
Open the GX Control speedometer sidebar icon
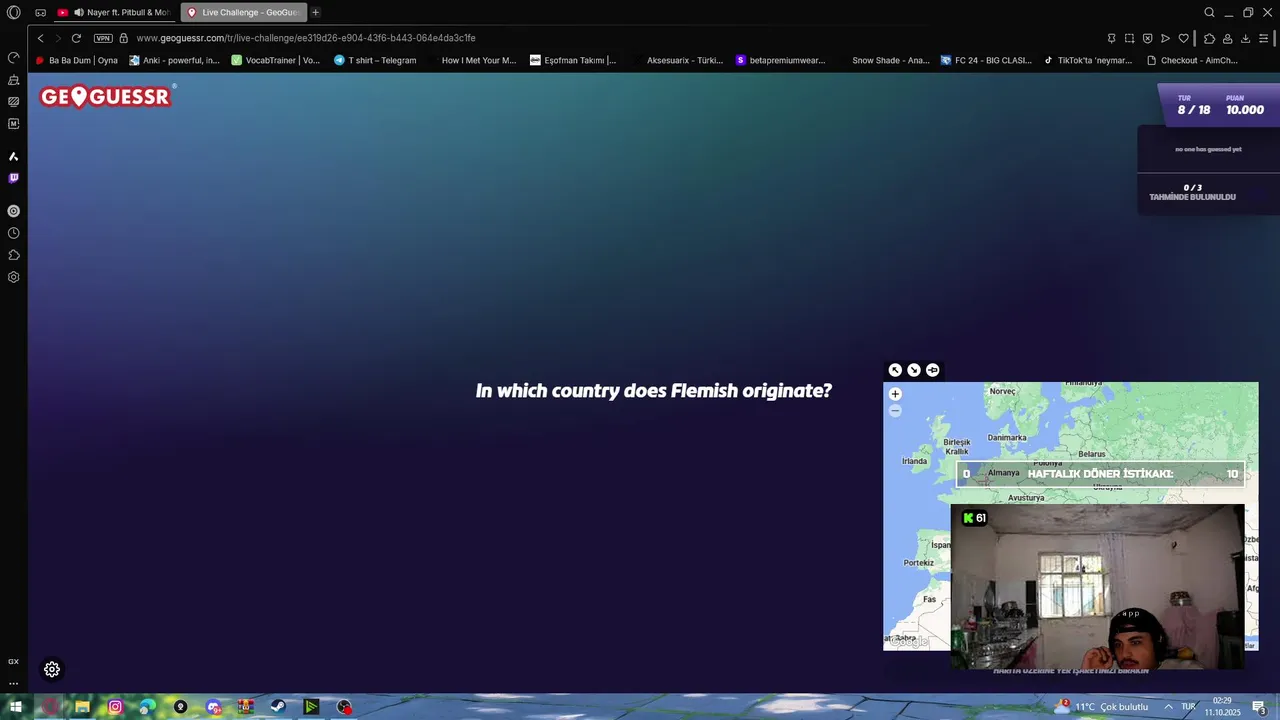click(x=14, y=58)
